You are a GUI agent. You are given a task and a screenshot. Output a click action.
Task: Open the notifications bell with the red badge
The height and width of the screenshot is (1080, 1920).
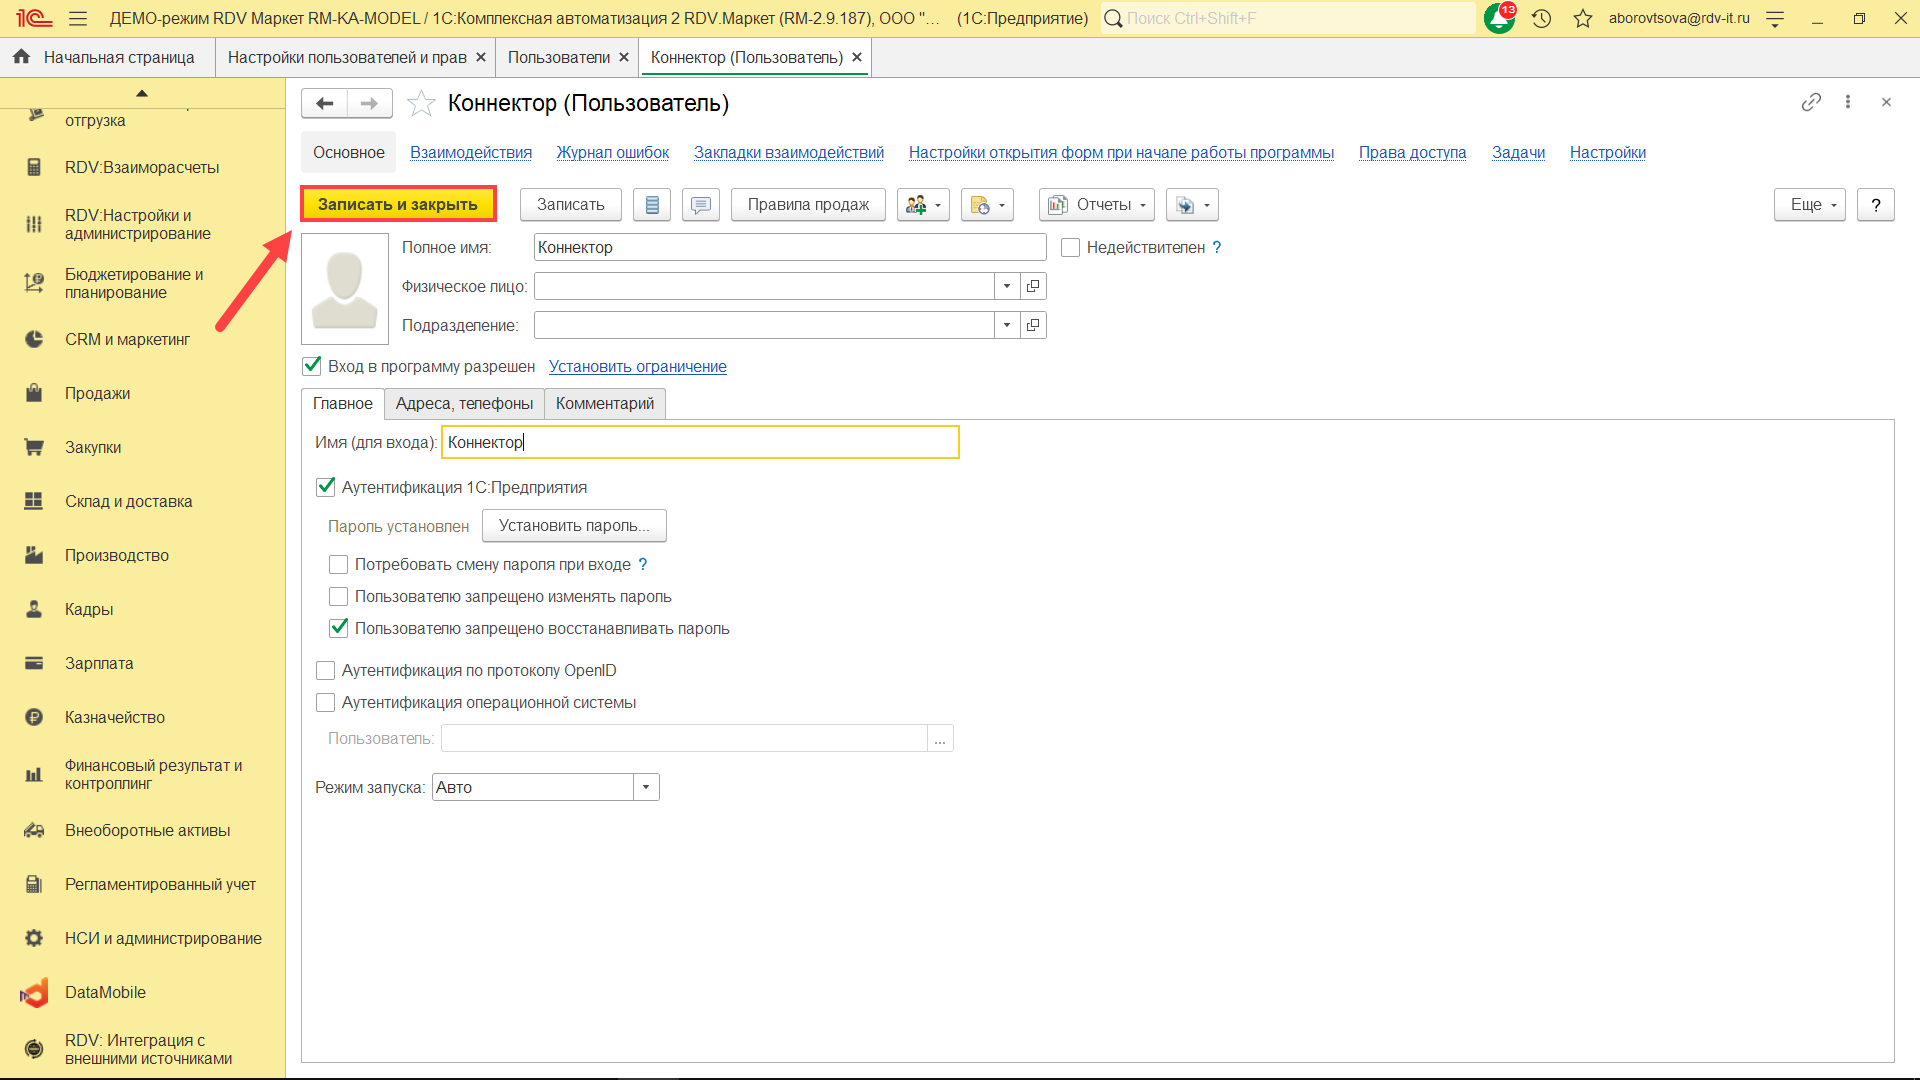point(1498,18)
